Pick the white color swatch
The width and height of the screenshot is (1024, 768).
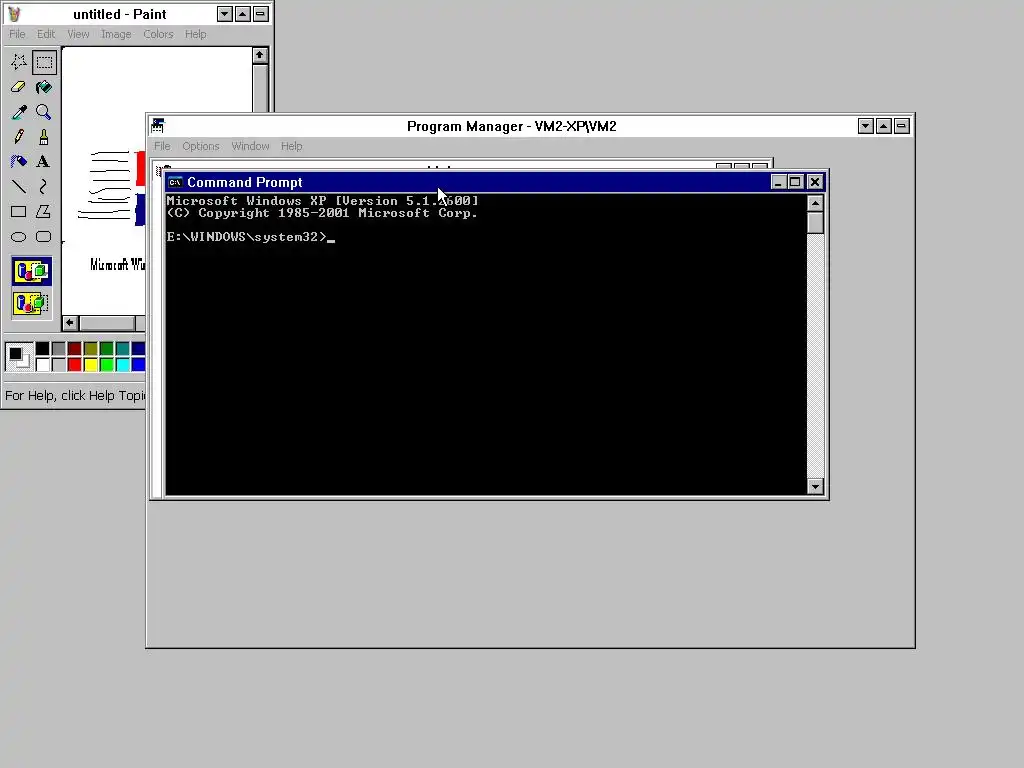(42, 364)
